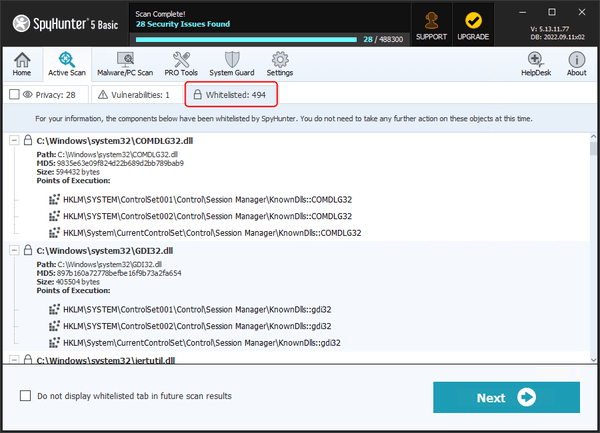
Task: Collapse the iertutil.dll tree entry
Action: coord(14,359)
